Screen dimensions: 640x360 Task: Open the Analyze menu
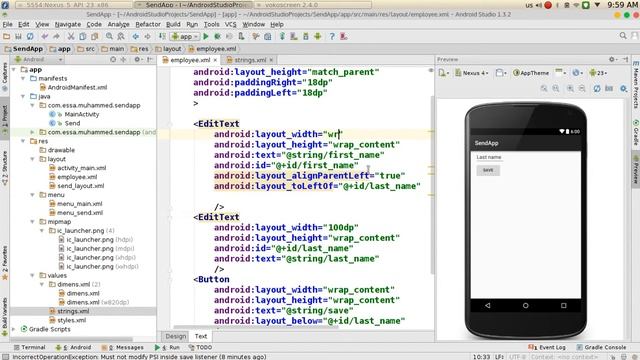point(118,24)
